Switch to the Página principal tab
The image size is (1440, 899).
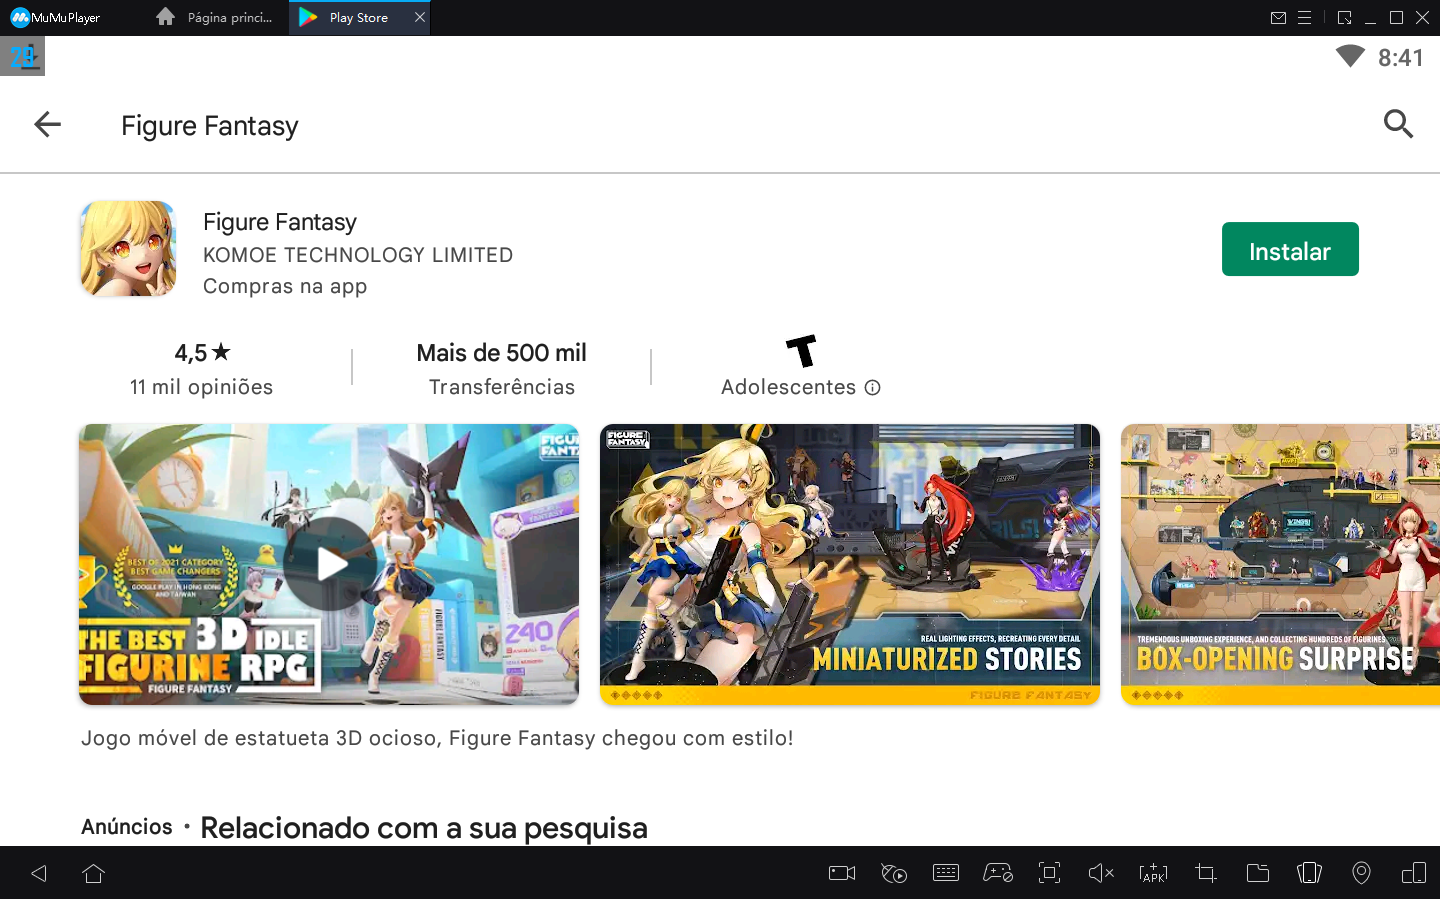216,18
